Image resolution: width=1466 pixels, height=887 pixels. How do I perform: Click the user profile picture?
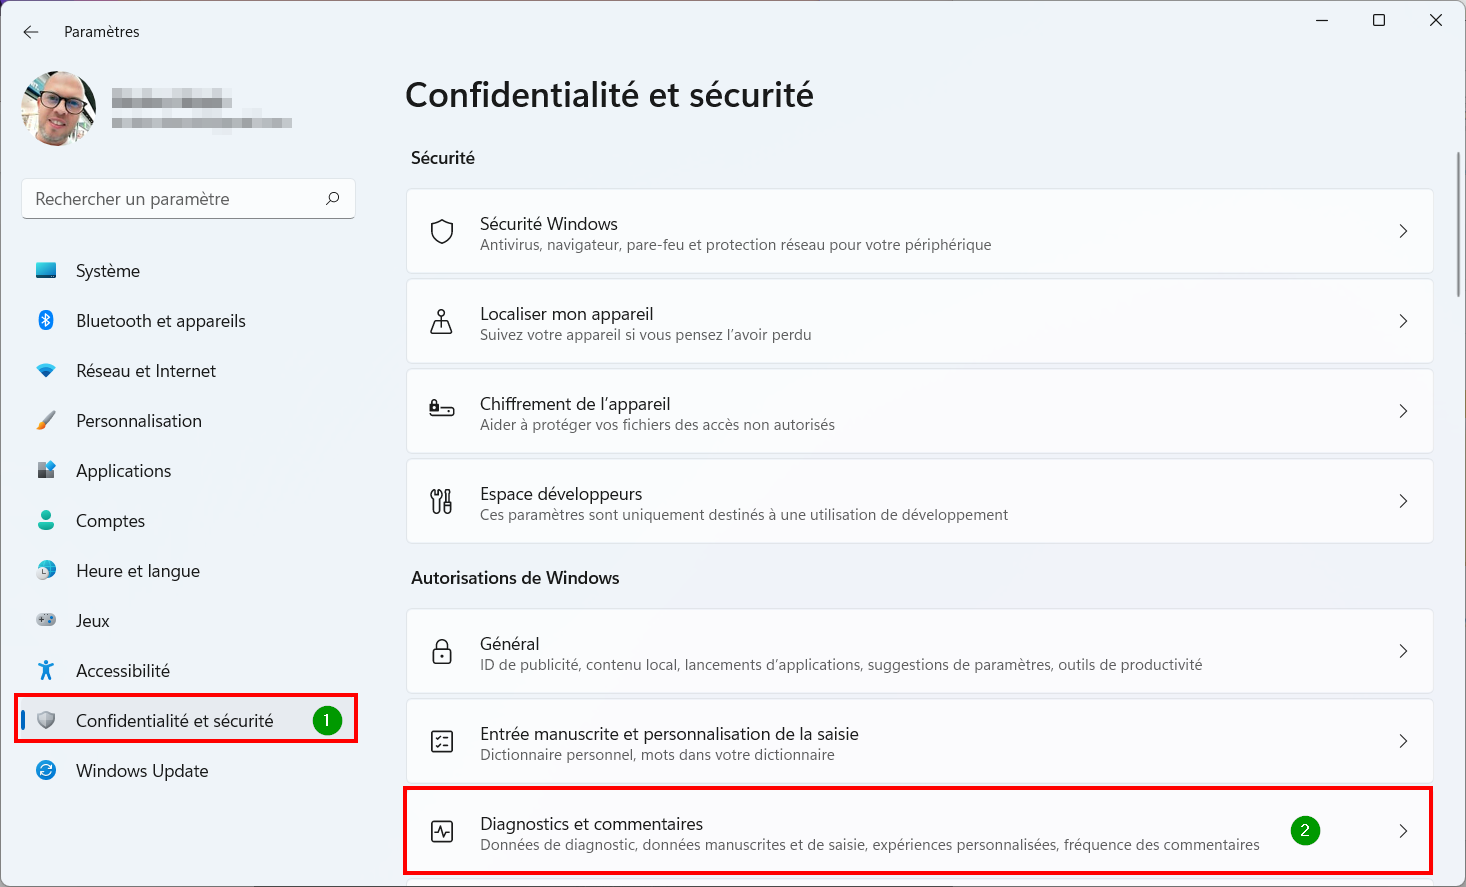(x=59, y=108)
